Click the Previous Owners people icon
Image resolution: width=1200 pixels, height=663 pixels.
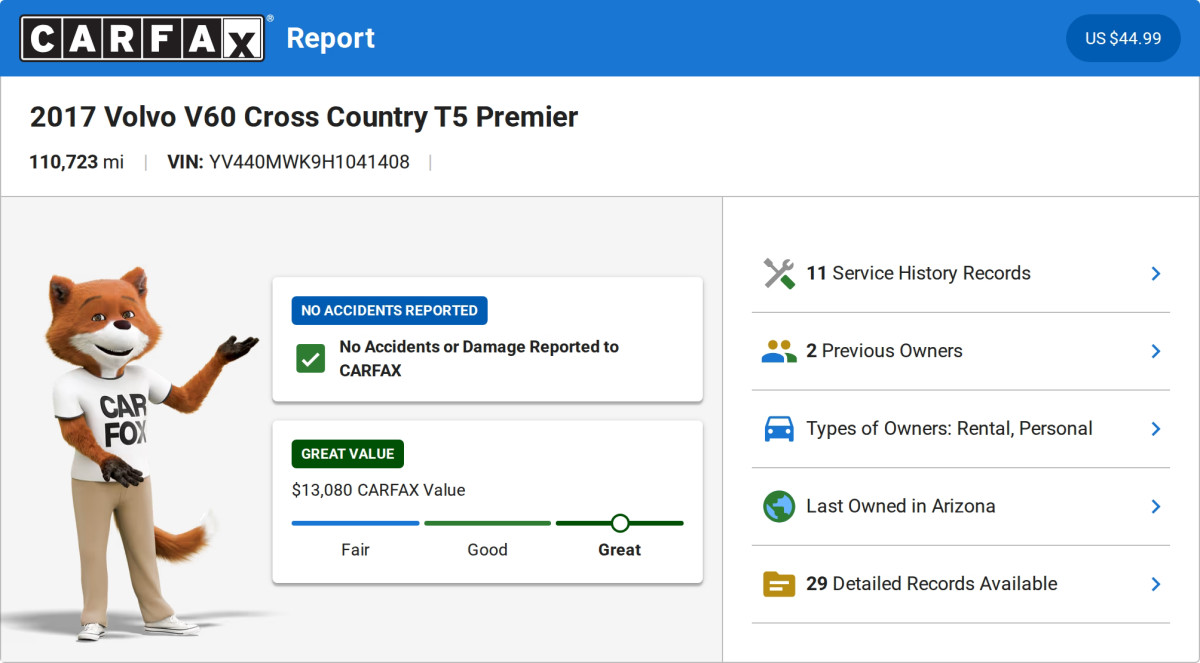pos(779,351)
